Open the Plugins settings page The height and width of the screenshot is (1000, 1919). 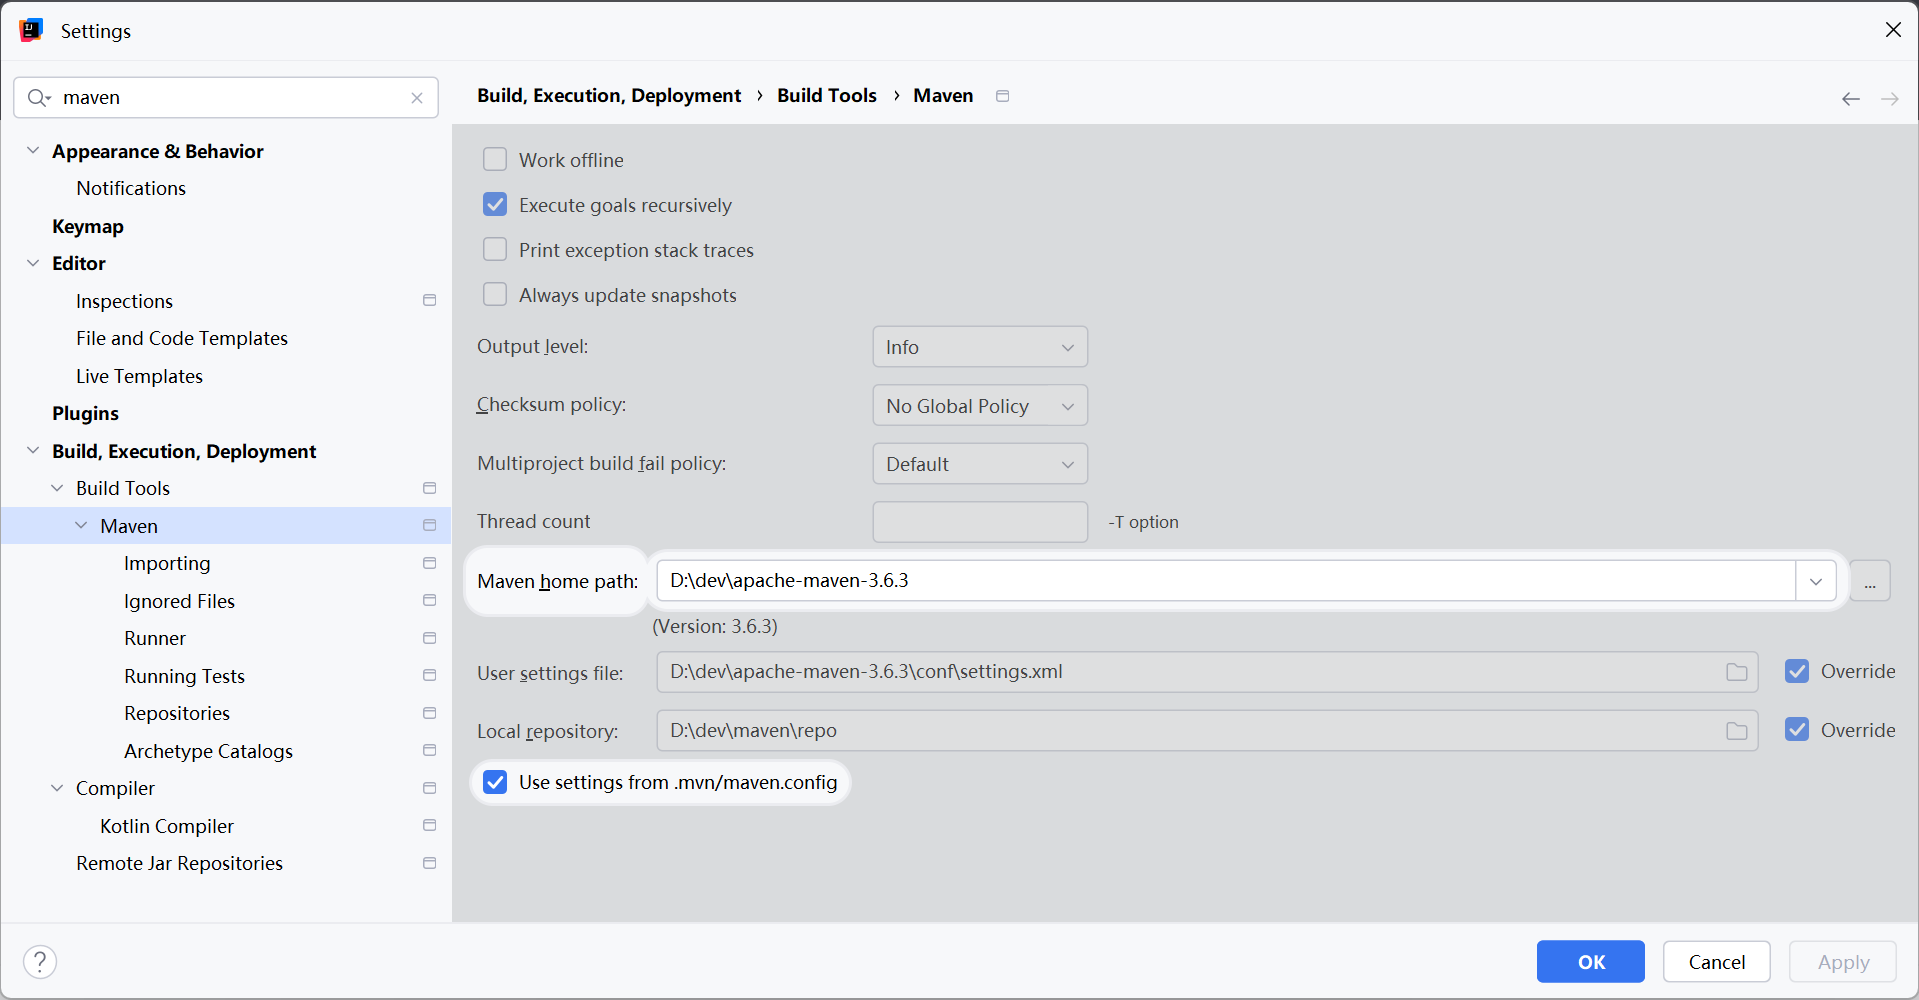(85, 413)
